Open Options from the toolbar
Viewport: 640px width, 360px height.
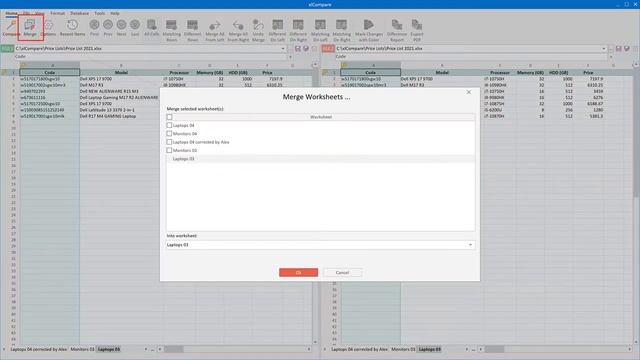(x=48, y=28)
